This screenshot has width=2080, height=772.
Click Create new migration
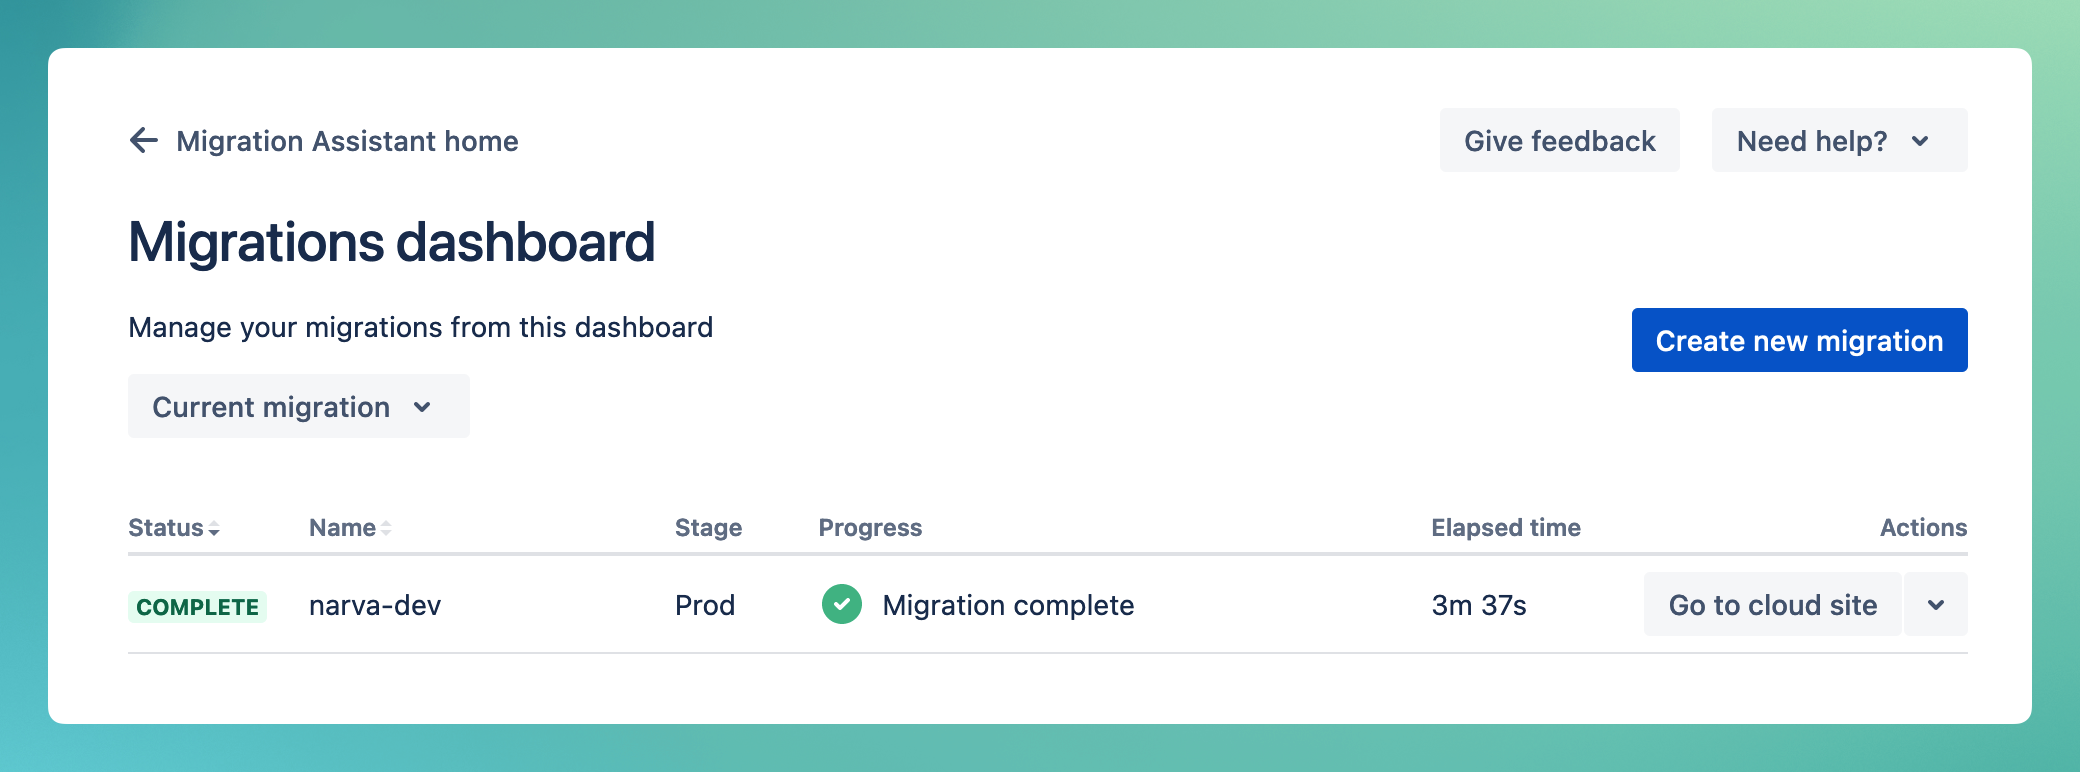[x=1799, y=340]
